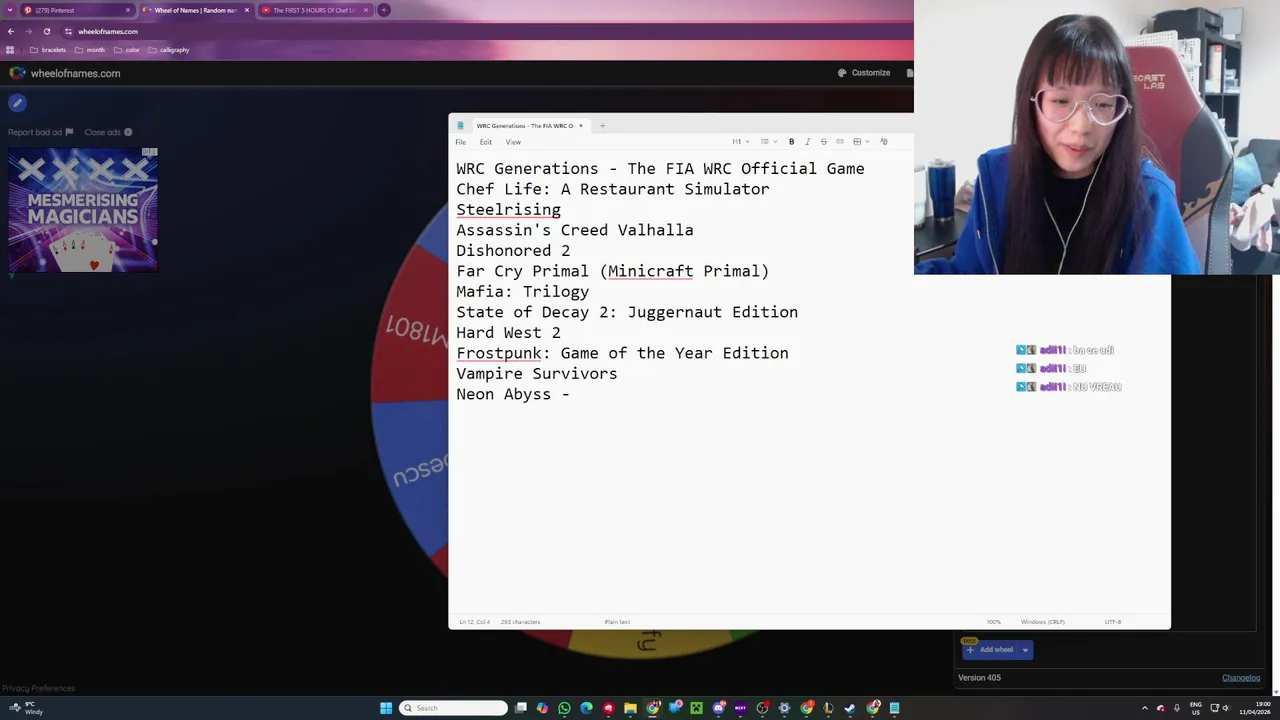
Task: Switch to the Pinterest browser tab
Action: pos(78,10)
